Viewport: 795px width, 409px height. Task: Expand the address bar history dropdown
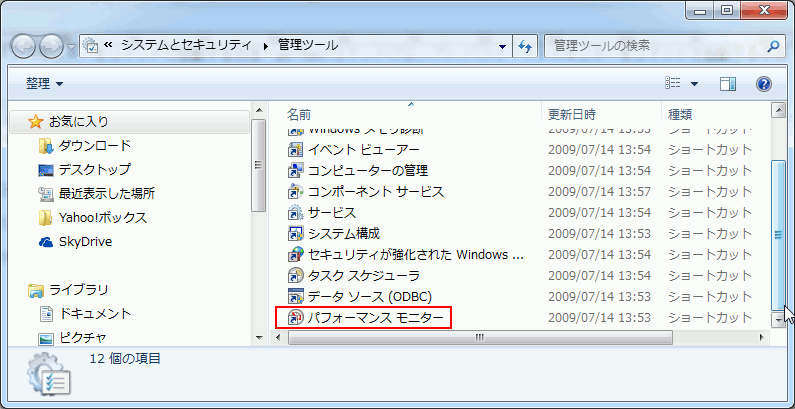tap(502, 46)
